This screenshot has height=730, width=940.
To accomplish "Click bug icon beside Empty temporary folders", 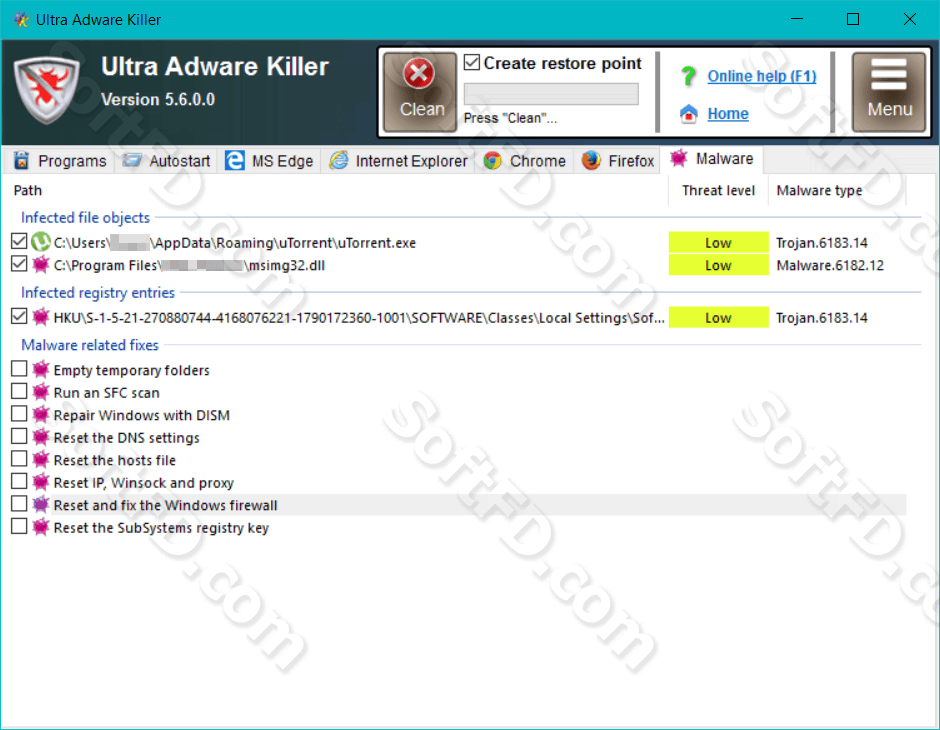I will coord(41,369).
